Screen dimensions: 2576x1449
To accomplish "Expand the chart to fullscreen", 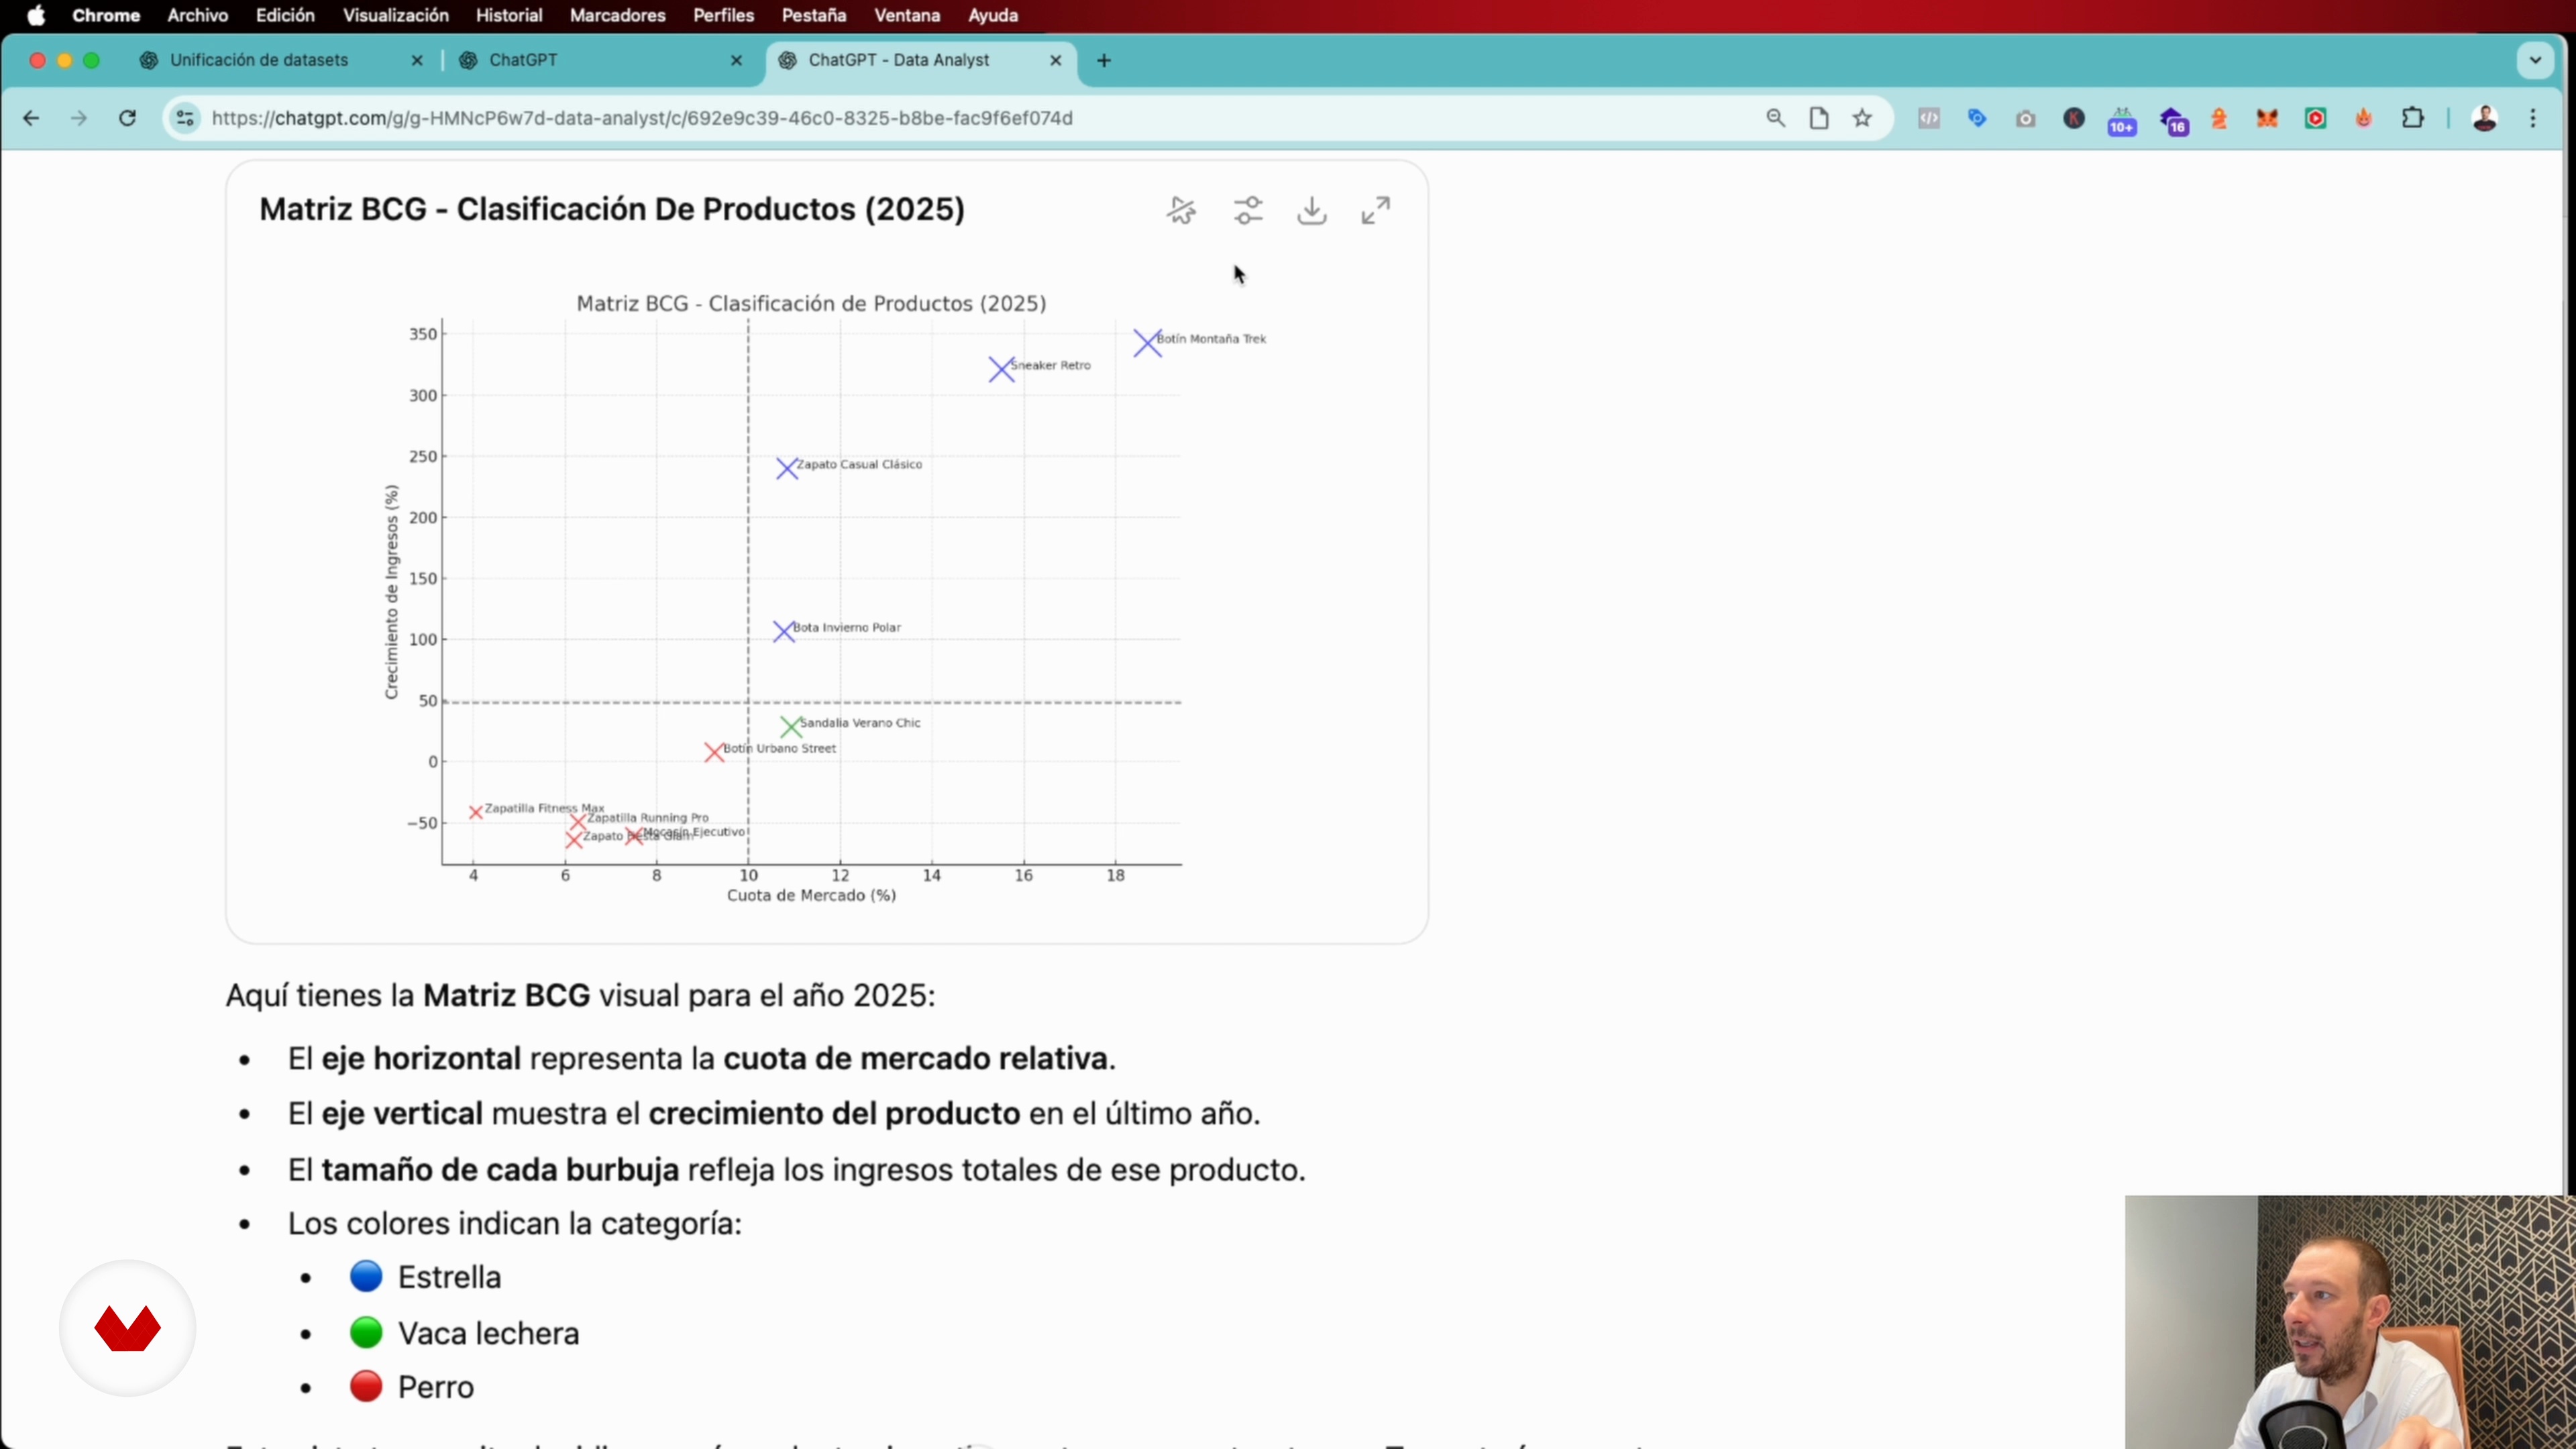I will pyautogui.click(x=1376, y=210).
